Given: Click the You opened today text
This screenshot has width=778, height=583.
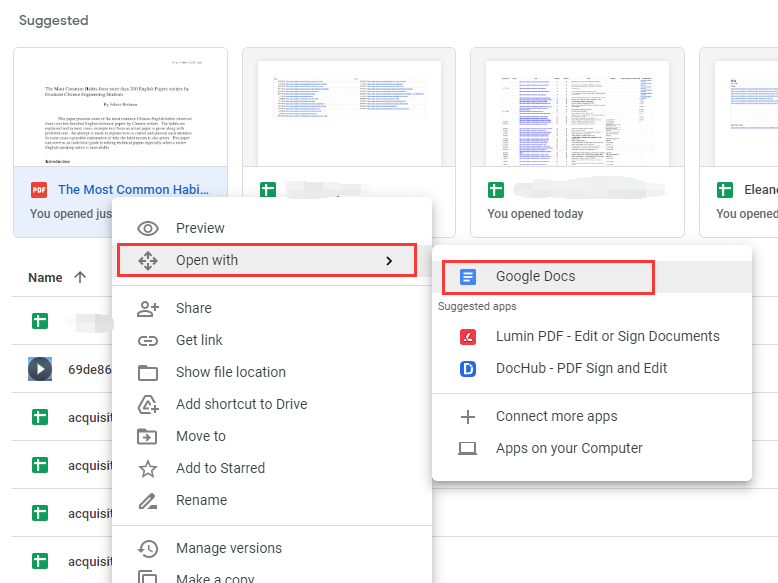Looking at the screenshot, I should pyautogui.click(x=535, y=214).
